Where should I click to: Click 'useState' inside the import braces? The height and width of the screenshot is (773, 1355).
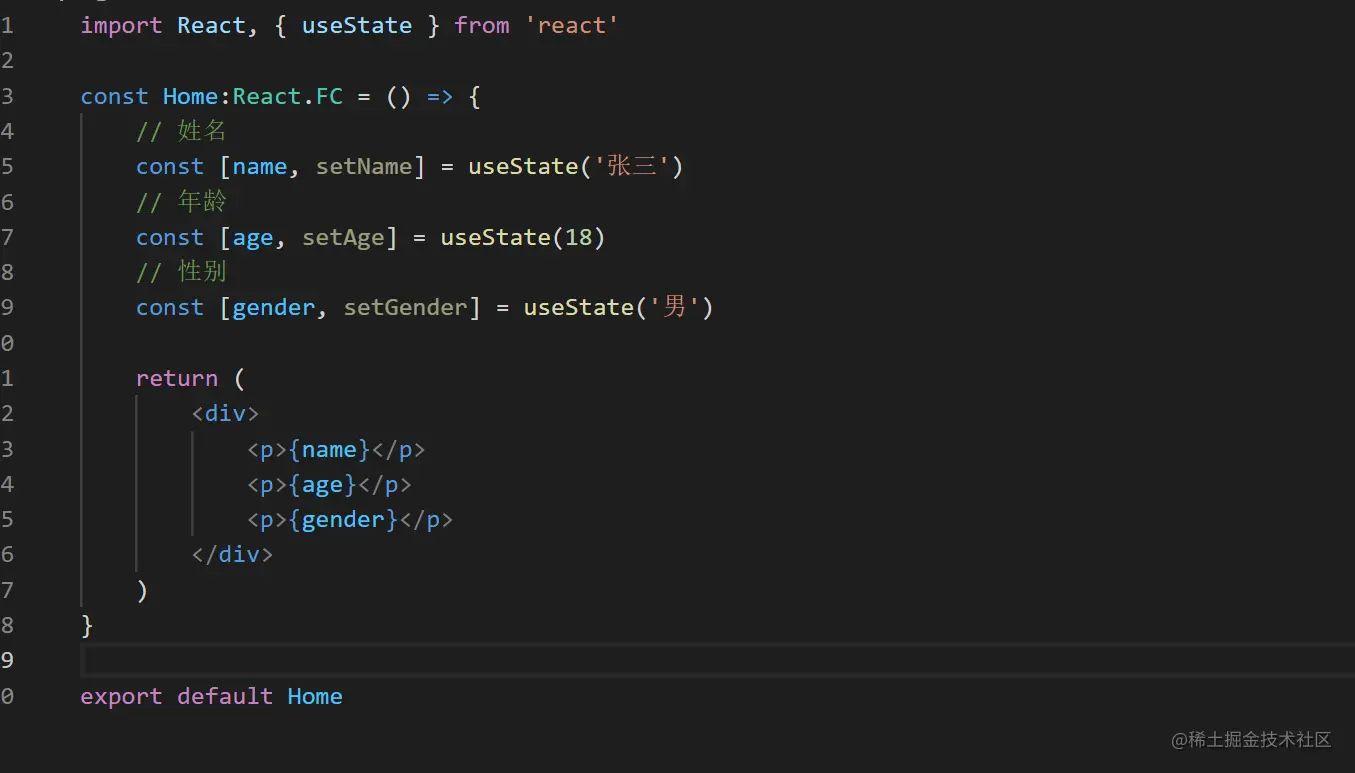coord(357,26)
